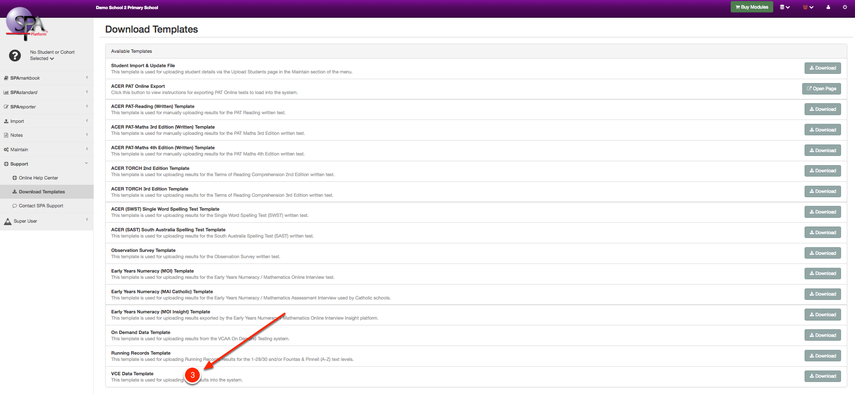
Task: Click the Support lifebuoy icon in sidebar
Action: pyautogui.click(x=6, y=163)
